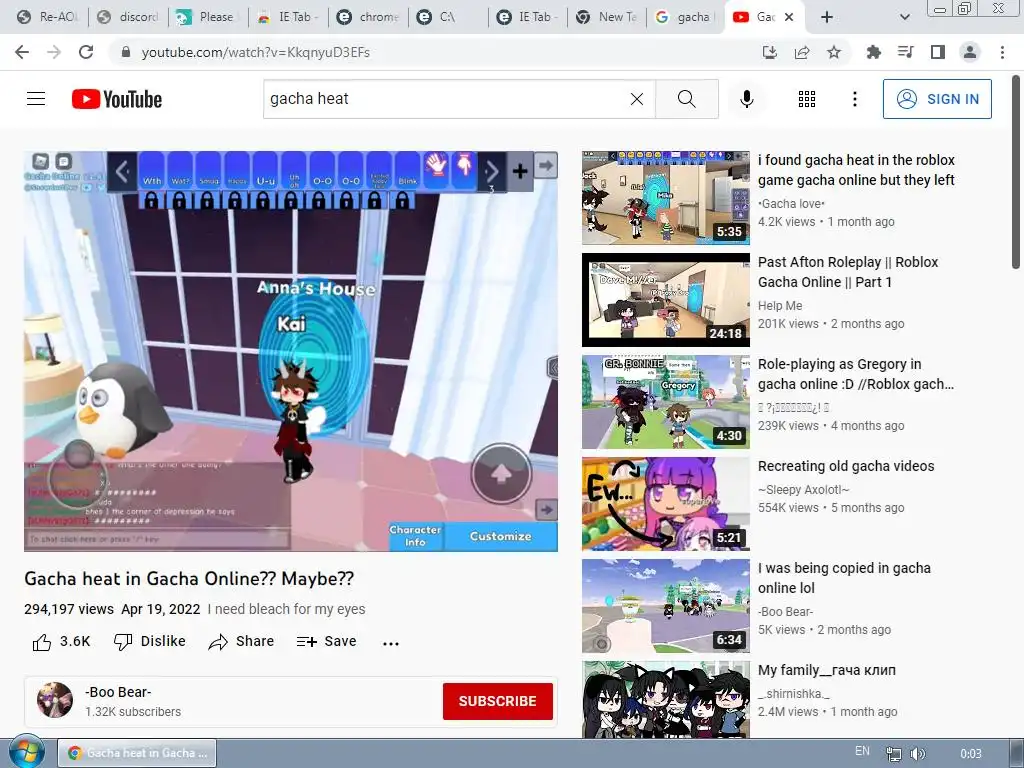The height and width of the screenshot is (768, 1024).
Task: Switch to the C:\ browser tab
Action: pos(448,17)
